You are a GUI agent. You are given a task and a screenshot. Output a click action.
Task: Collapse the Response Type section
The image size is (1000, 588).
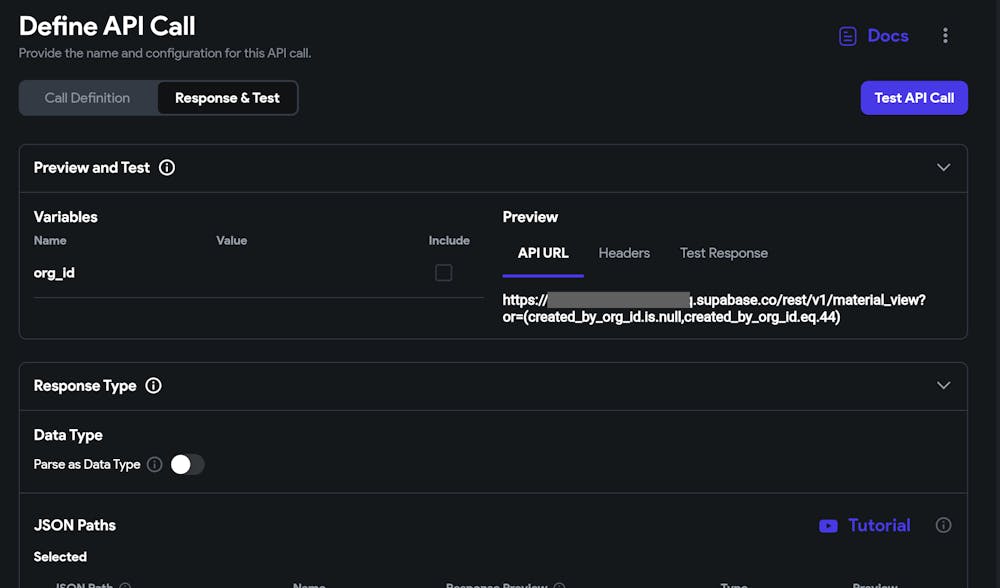943,386
